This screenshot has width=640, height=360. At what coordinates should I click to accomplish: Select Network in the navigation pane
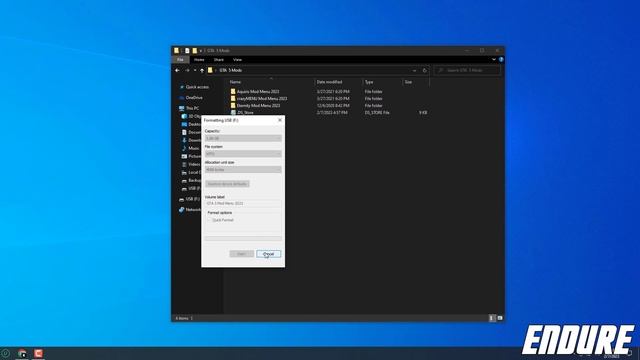190,209
